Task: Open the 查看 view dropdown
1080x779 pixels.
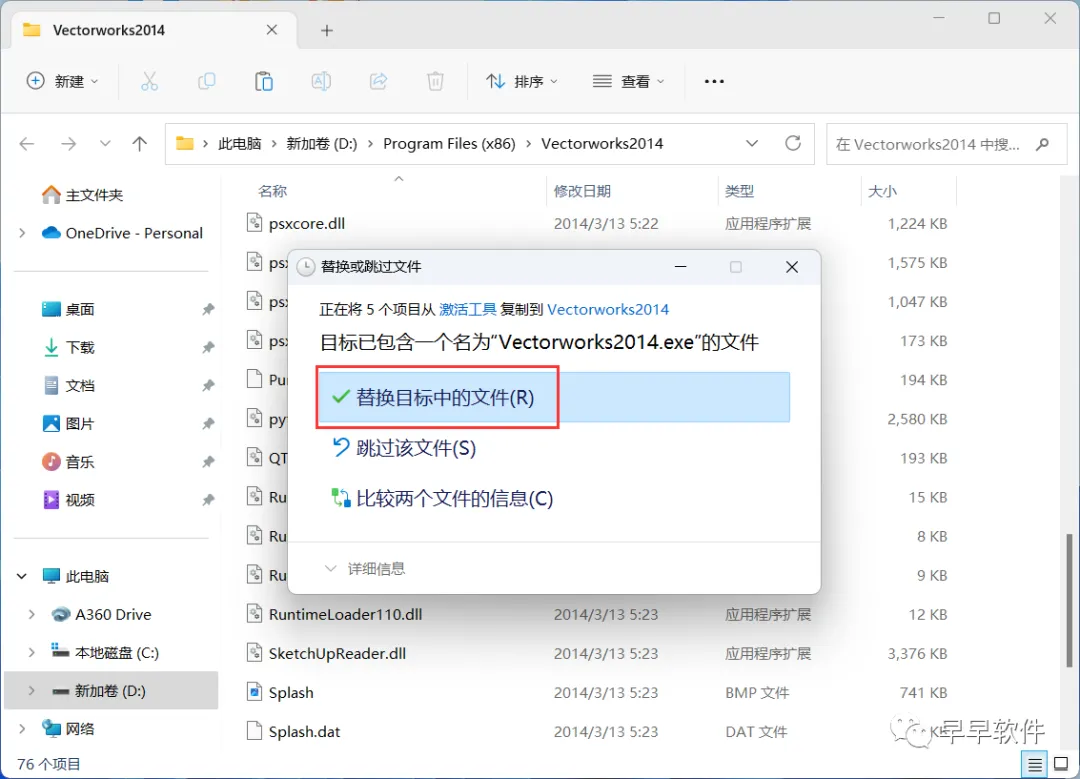Action: [x=628, y=81]
